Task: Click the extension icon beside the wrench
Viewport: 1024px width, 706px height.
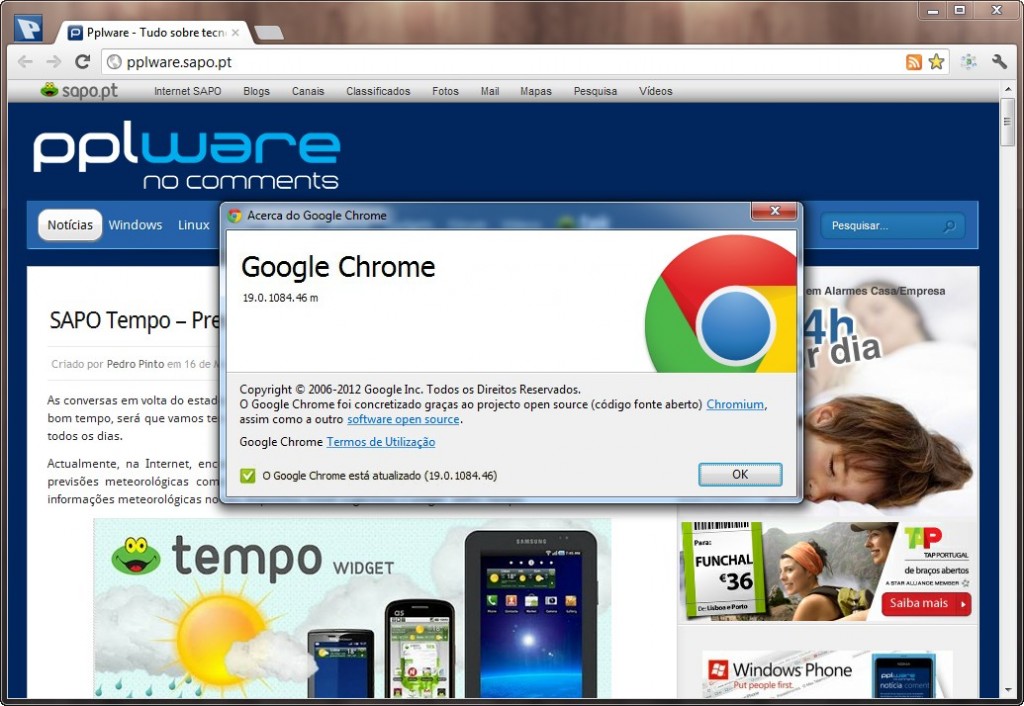Action: 968,62
